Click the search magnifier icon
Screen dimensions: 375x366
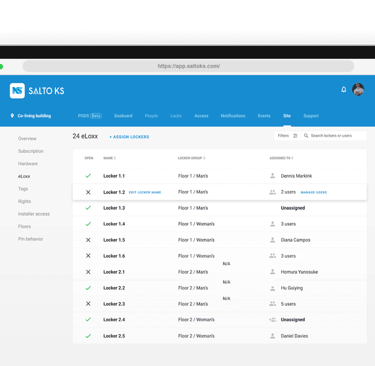[x=306, y=136]
